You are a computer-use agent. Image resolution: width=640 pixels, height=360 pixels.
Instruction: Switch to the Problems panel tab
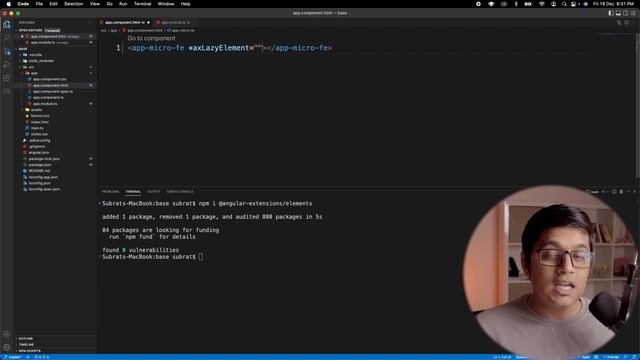[110, 191]
